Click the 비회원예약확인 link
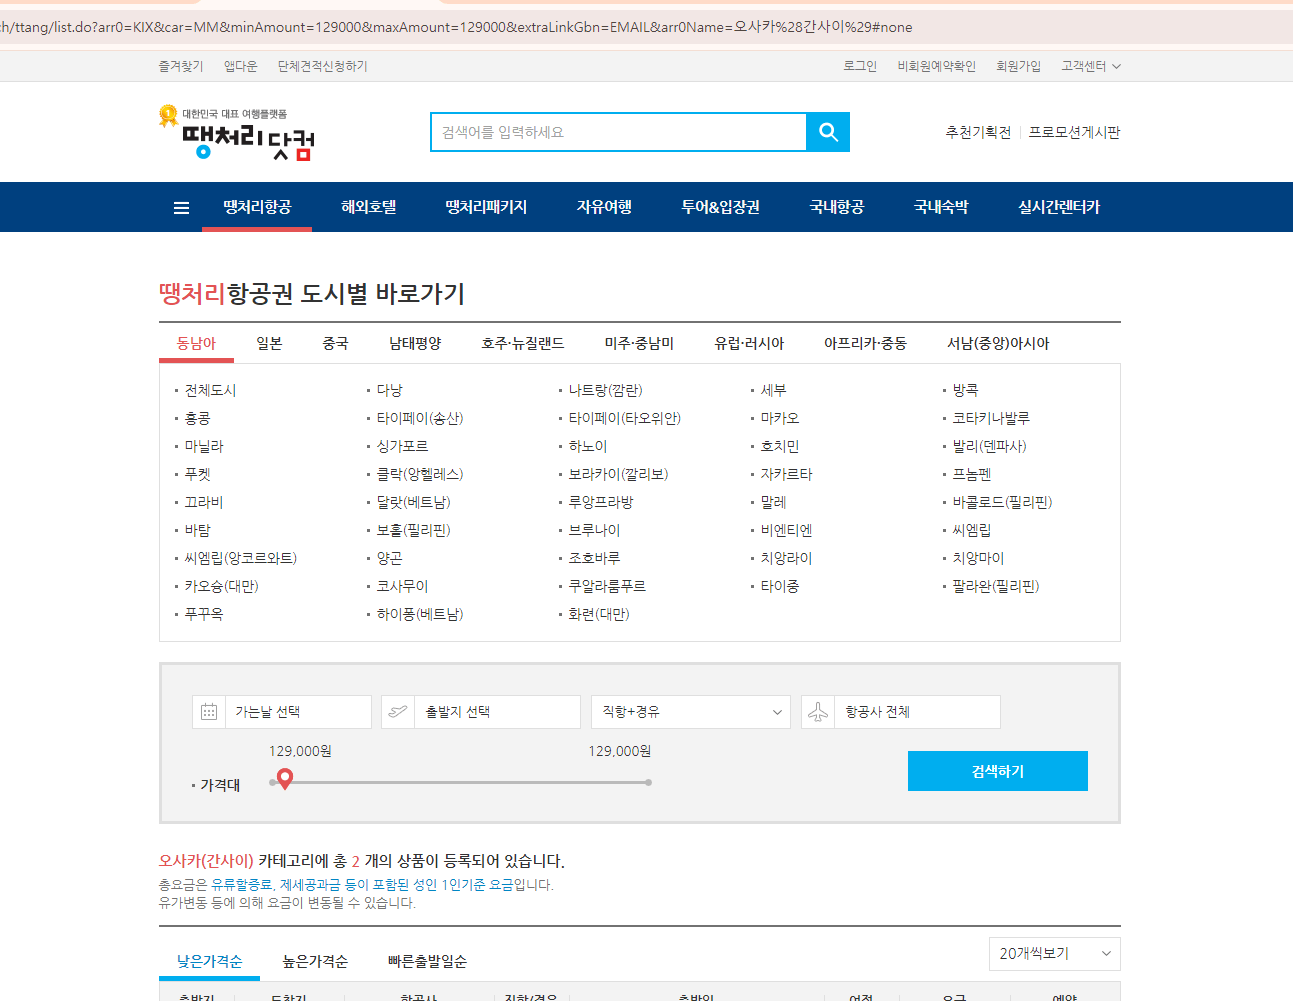 pos(936,66)
